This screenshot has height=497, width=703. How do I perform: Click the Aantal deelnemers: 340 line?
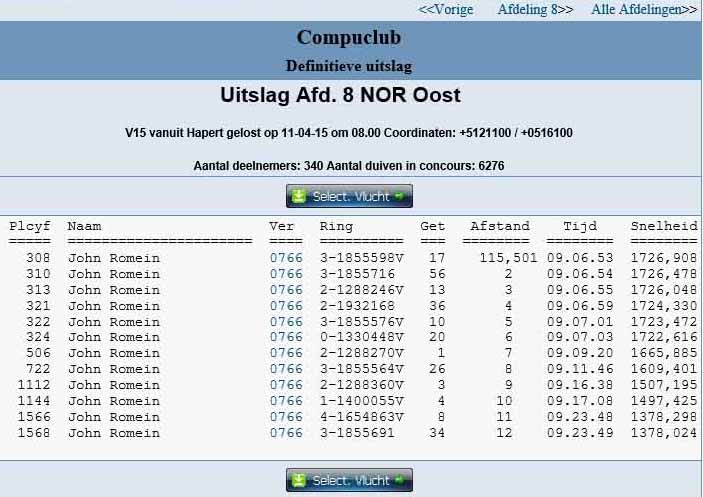tap(349, 166)
